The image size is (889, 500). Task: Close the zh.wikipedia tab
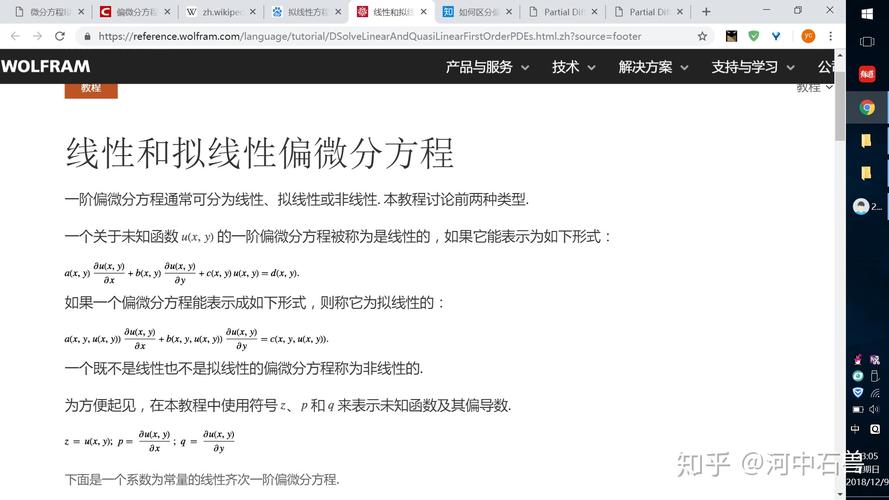[x=252, y=12]
